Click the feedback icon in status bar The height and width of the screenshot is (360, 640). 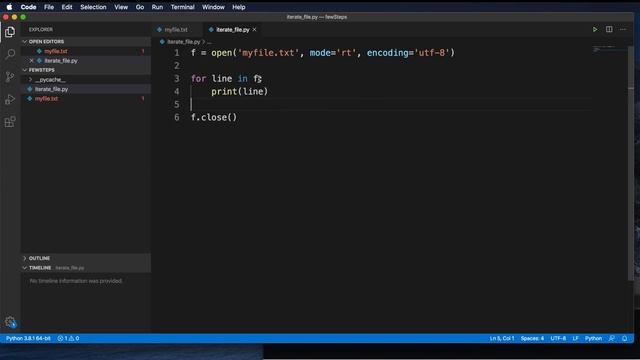(611, 338)
